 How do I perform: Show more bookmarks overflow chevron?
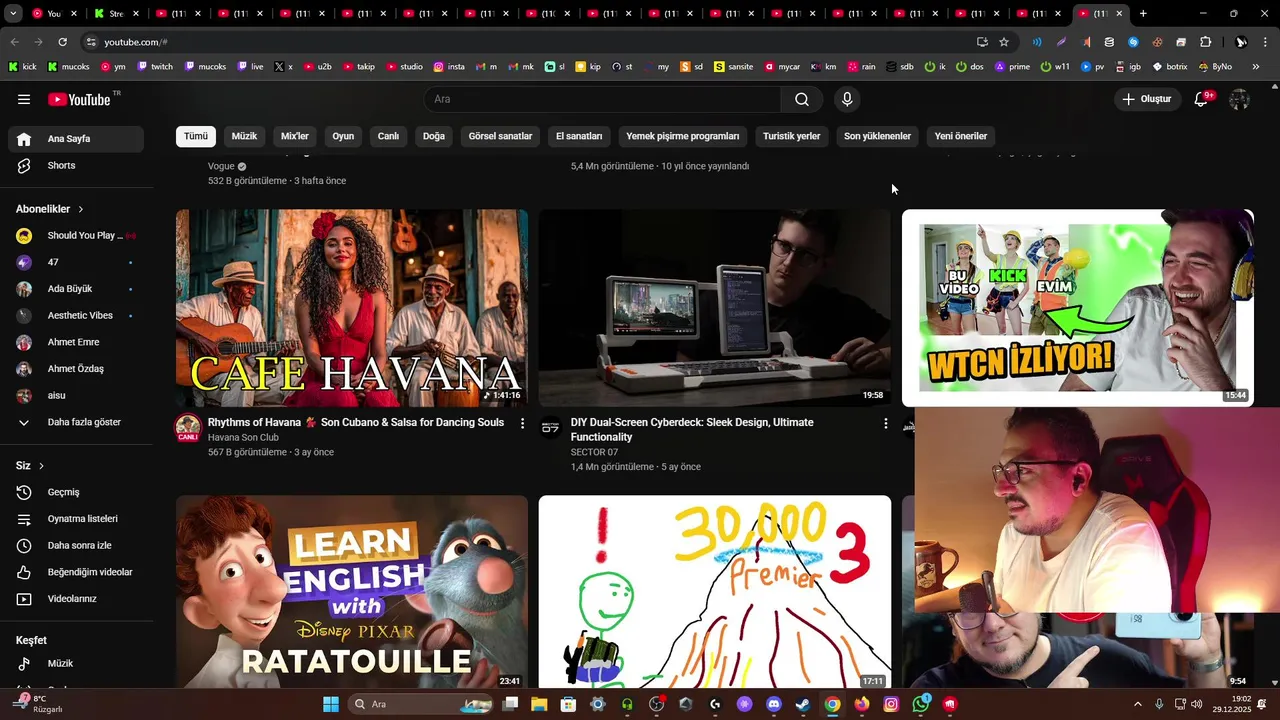click(x=1255, y=67)
